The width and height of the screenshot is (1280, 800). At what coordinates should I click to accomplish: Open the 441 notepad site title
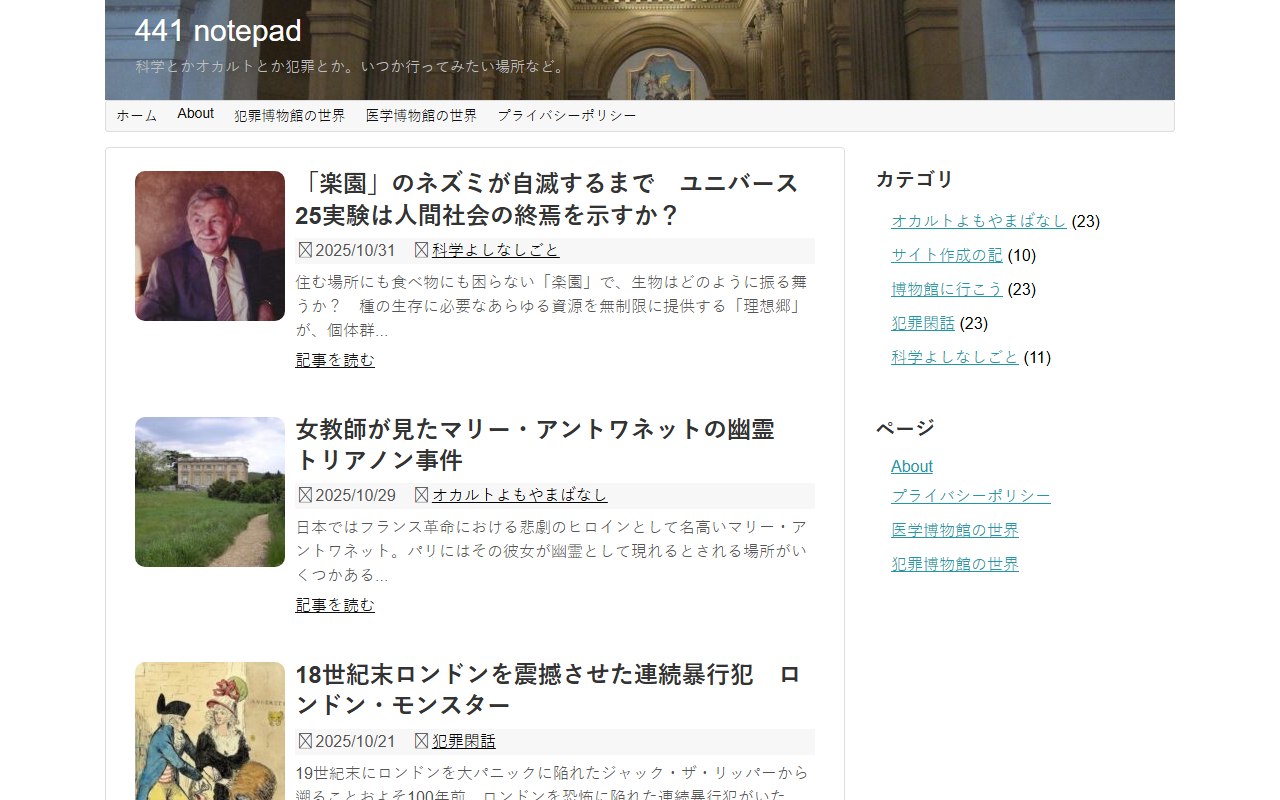(218, 31)
